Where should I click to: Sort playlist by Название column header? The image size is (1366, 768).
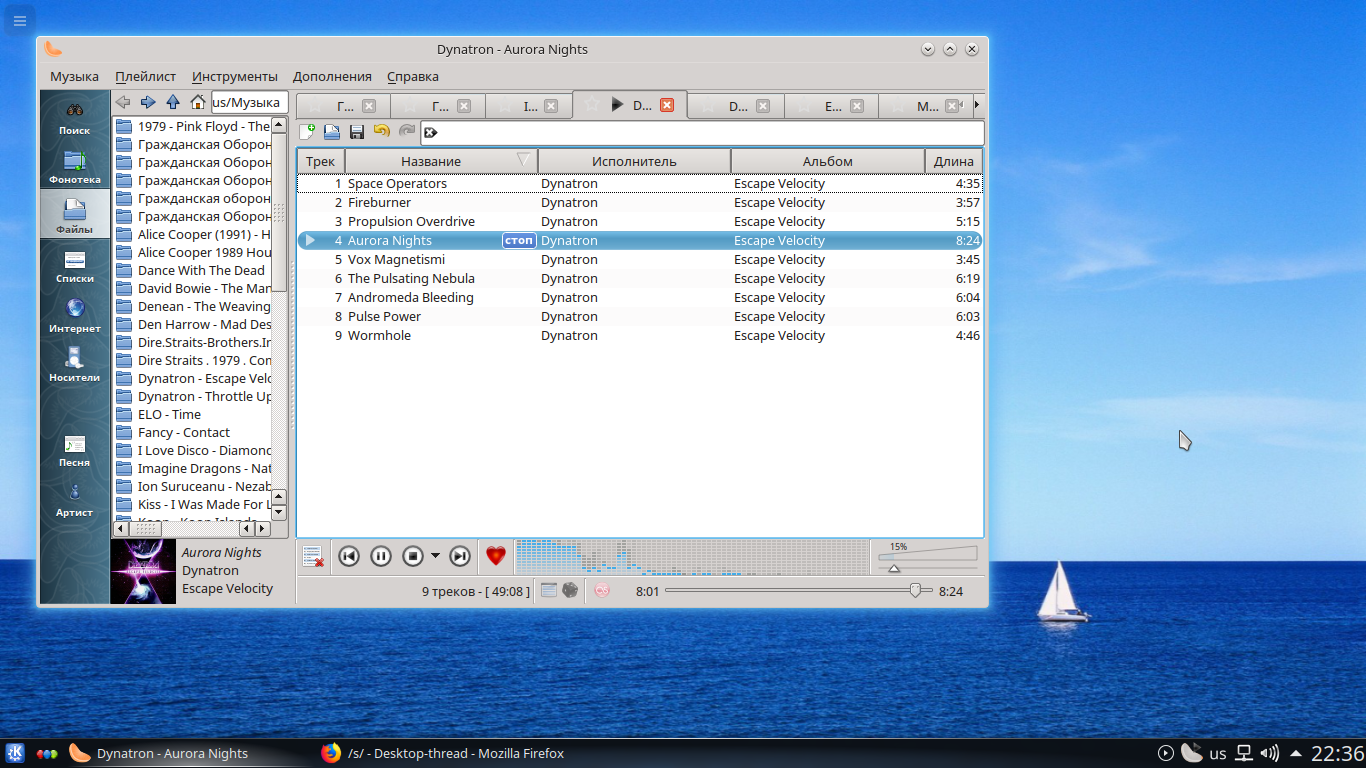431,161
